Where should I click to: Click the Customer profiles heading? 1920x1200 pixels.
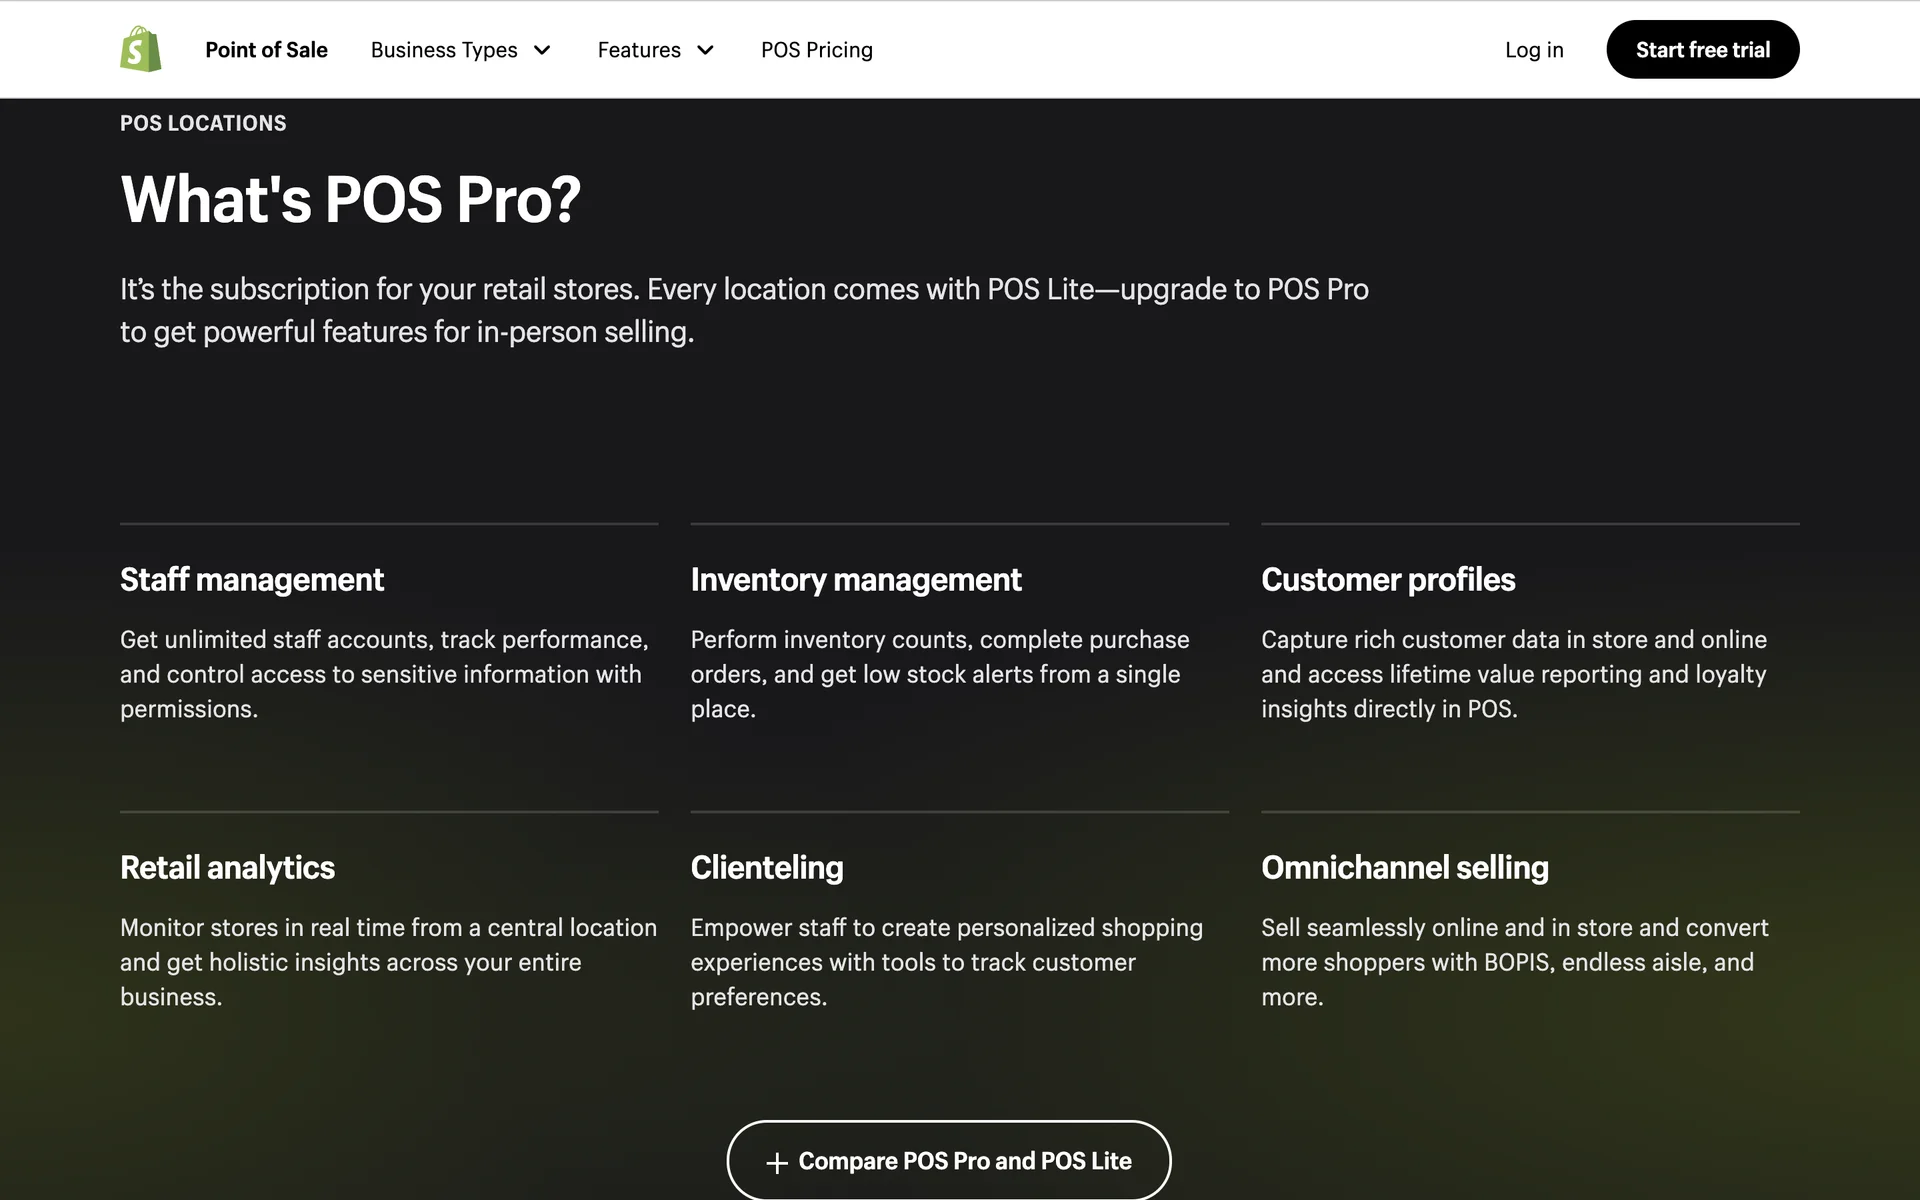coord(1388,580)
